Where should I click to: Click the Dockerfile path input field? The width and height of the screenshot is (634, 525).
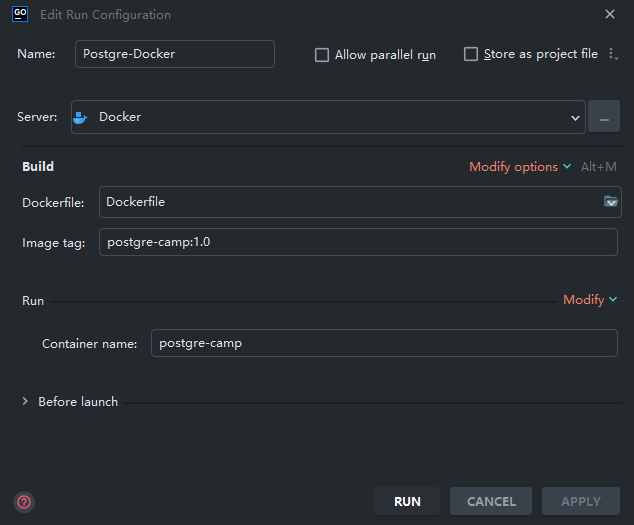point(360,202)
